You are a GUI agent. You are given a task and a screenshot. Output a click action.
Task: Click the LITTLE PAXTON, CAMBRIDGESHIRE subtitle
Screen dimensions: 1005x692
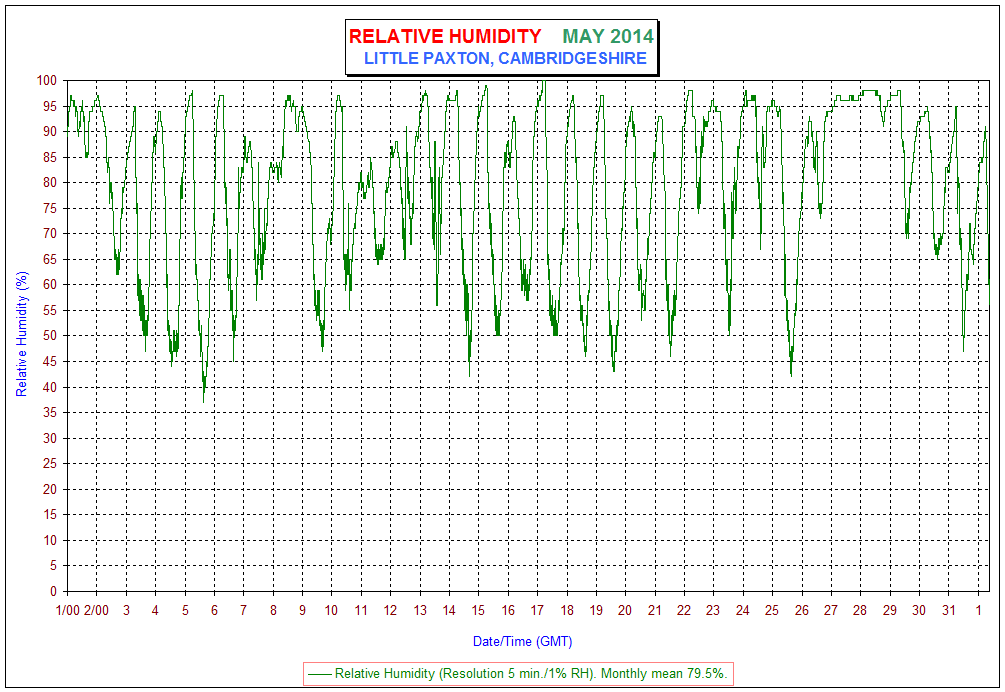tap(505, 58)
